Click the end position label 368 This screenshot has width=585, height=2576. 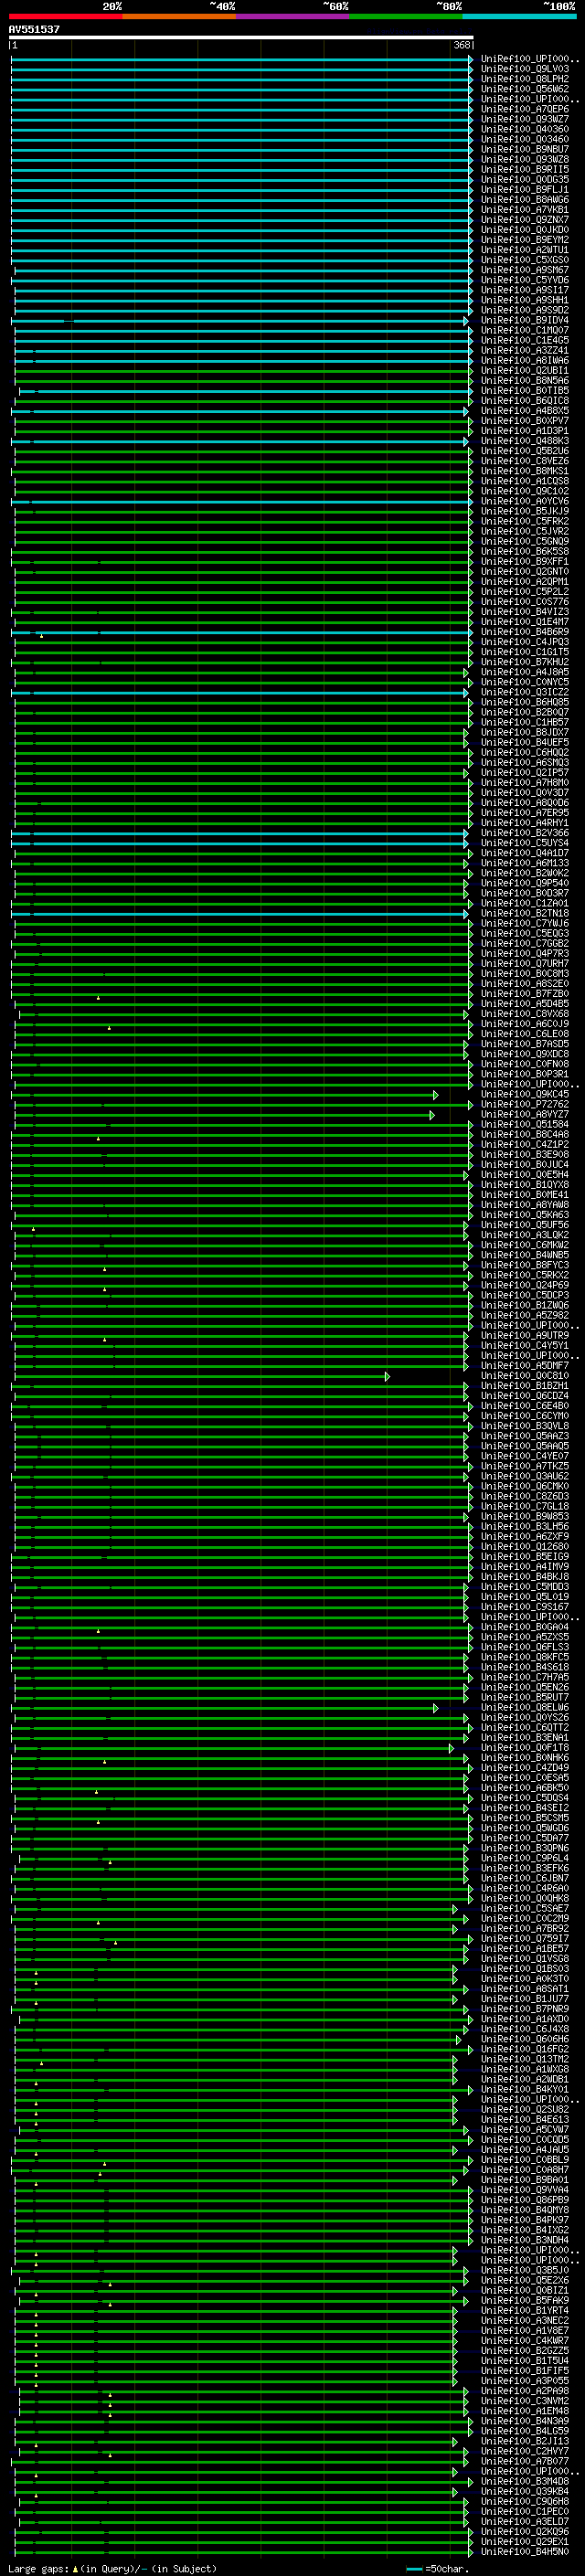462,45
